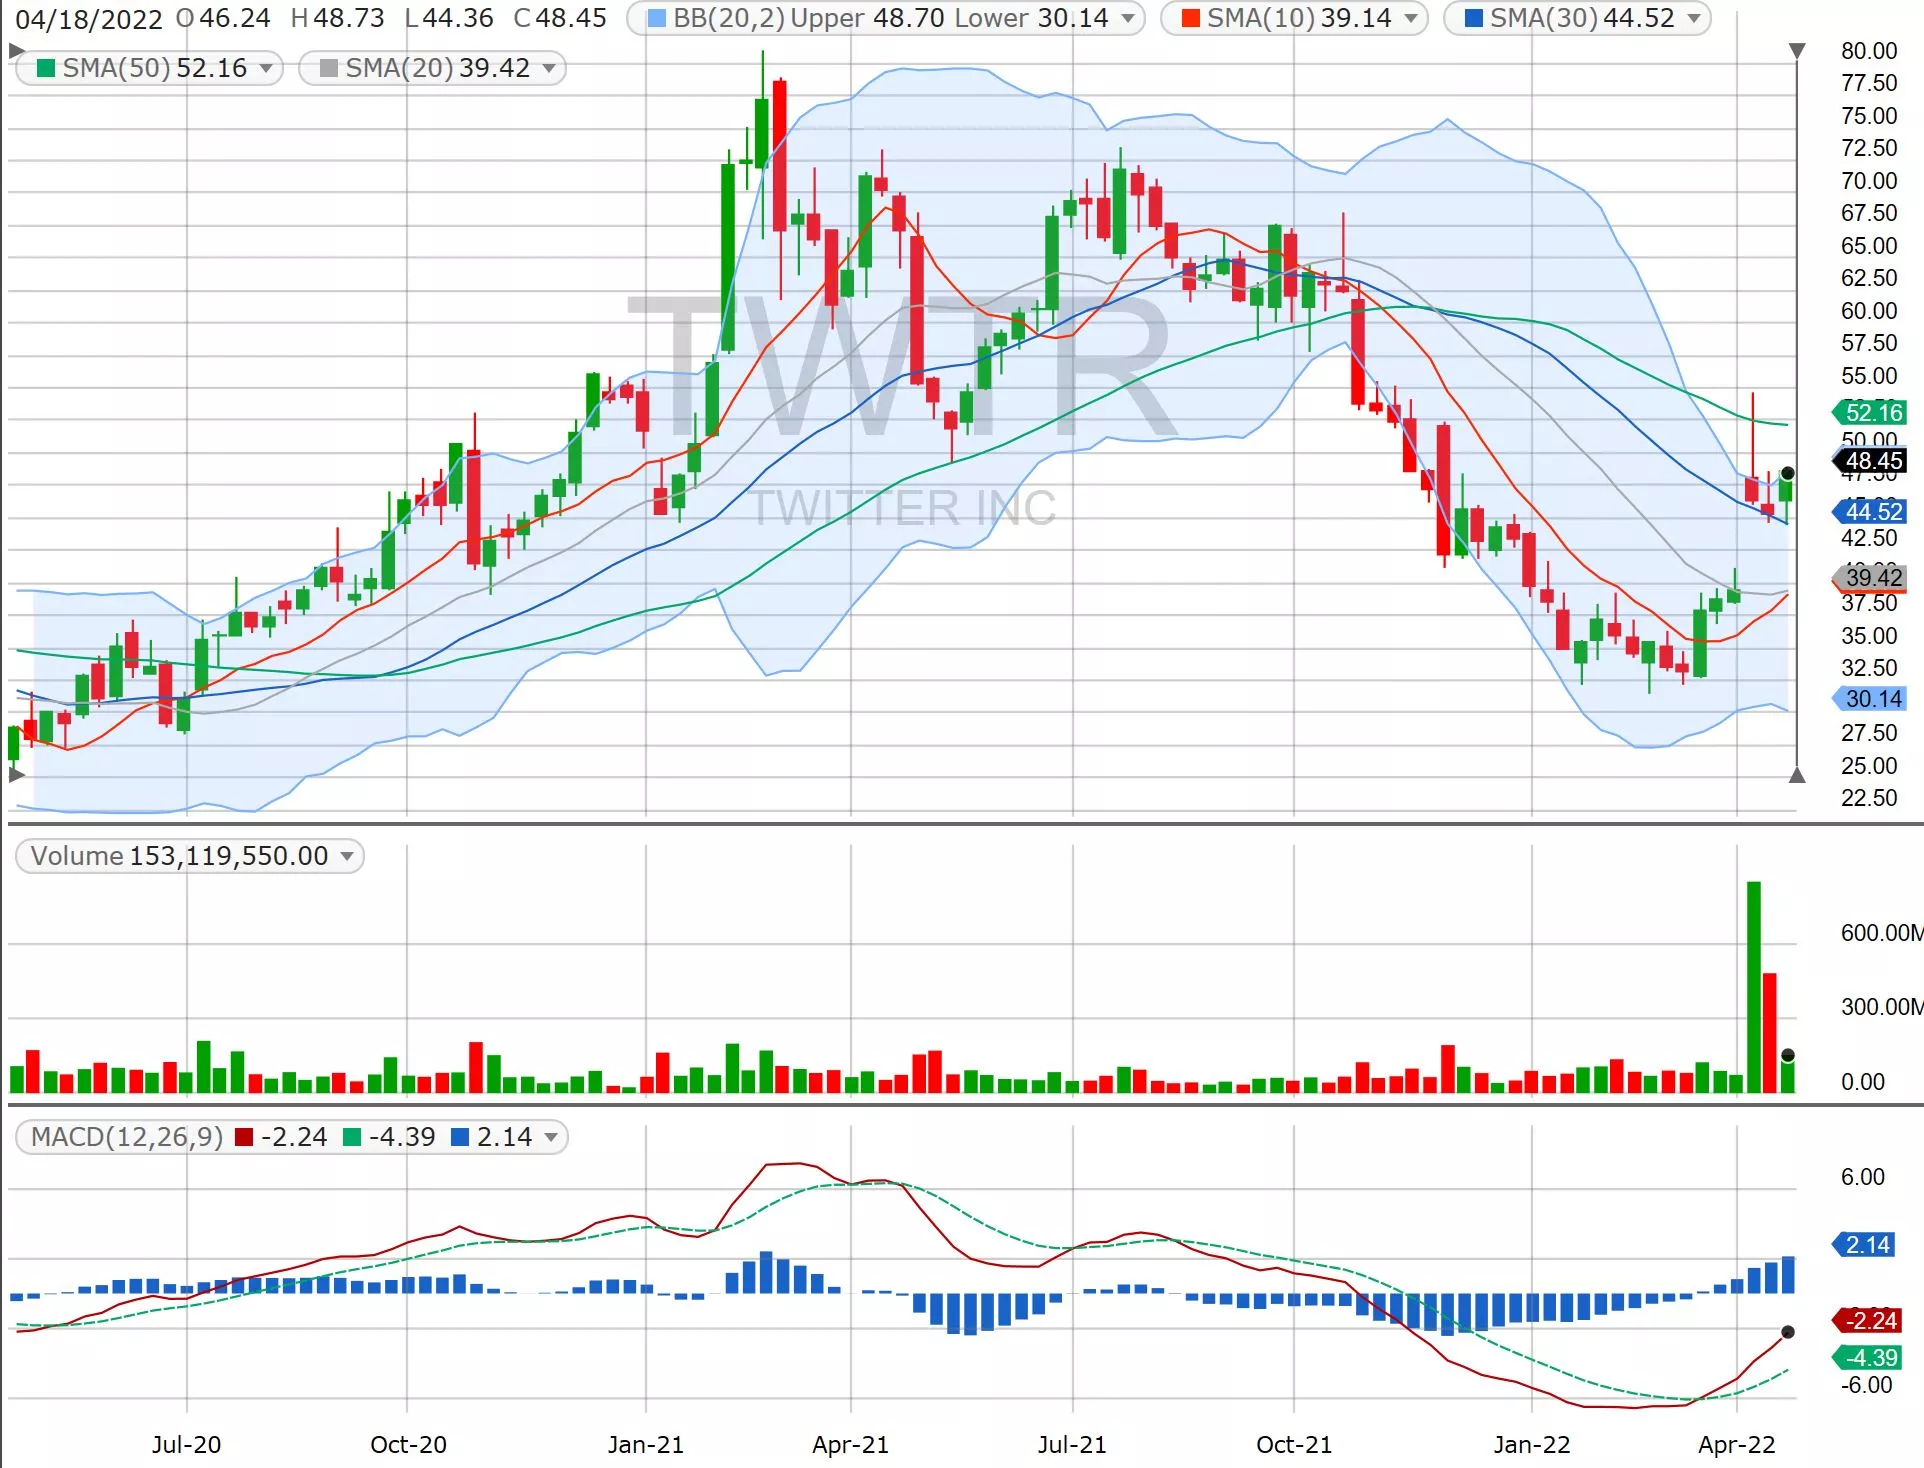This screenshot has width=1924, height=1468.
Task: Click the high value 48.73
Action: 349,18
